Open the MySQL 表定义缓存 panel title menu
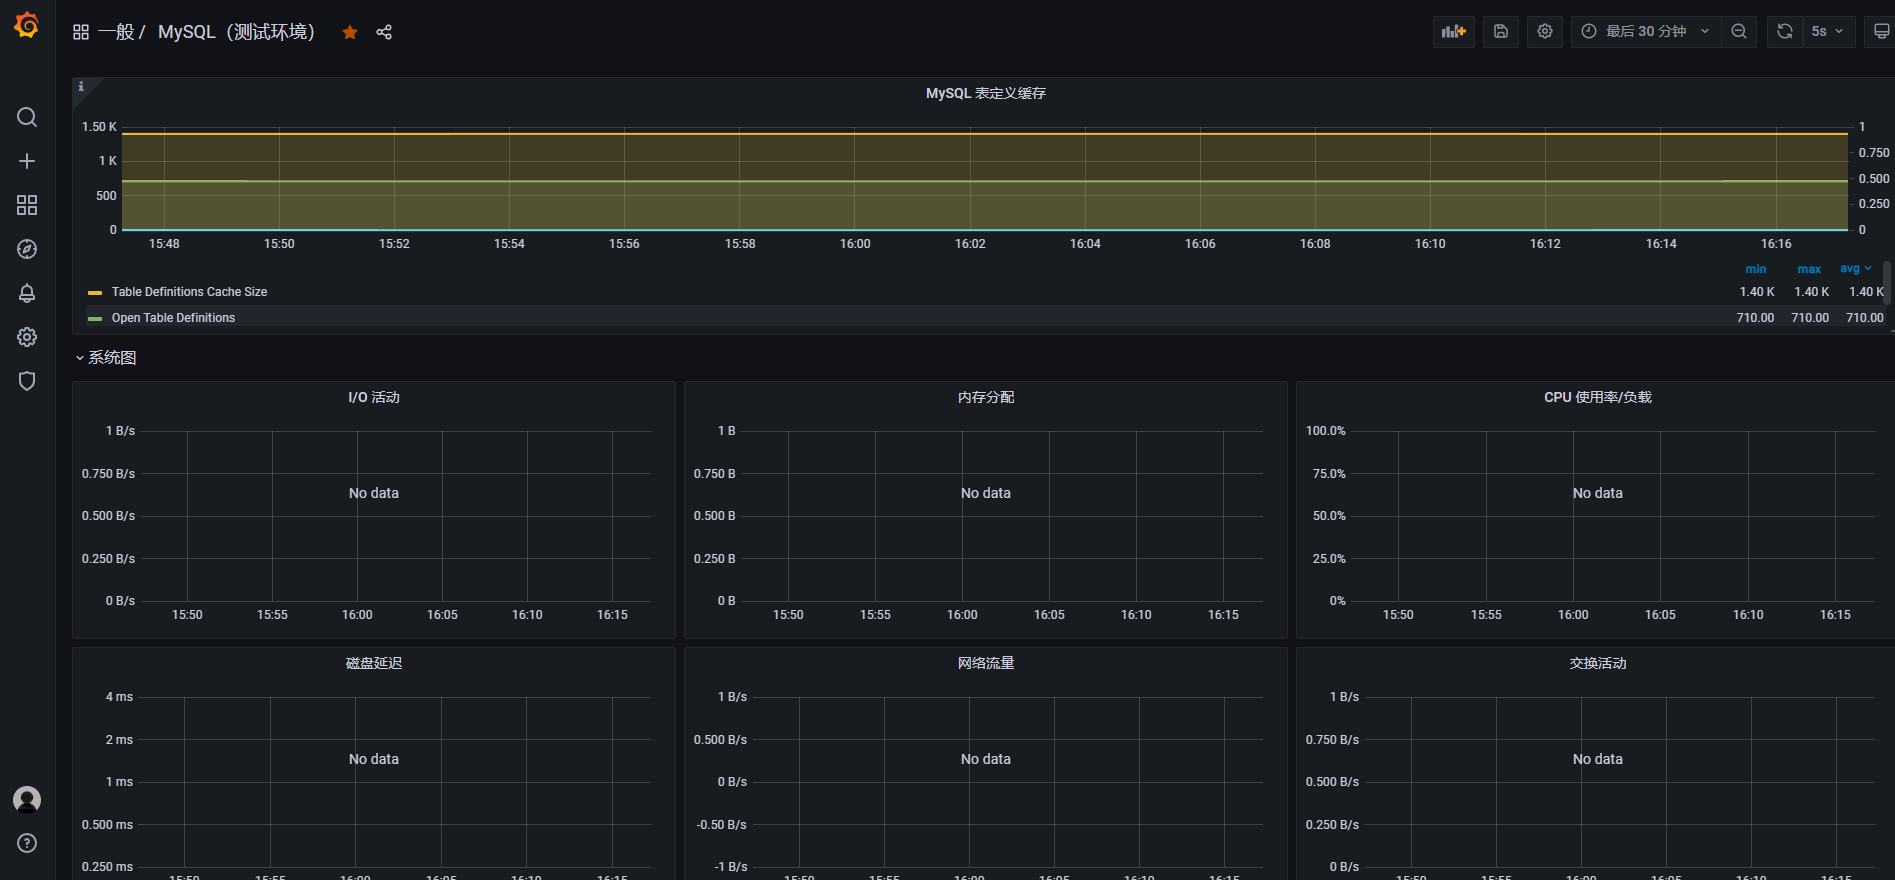Viewport: 1895px width, 880px height. (x=985, y=93)
